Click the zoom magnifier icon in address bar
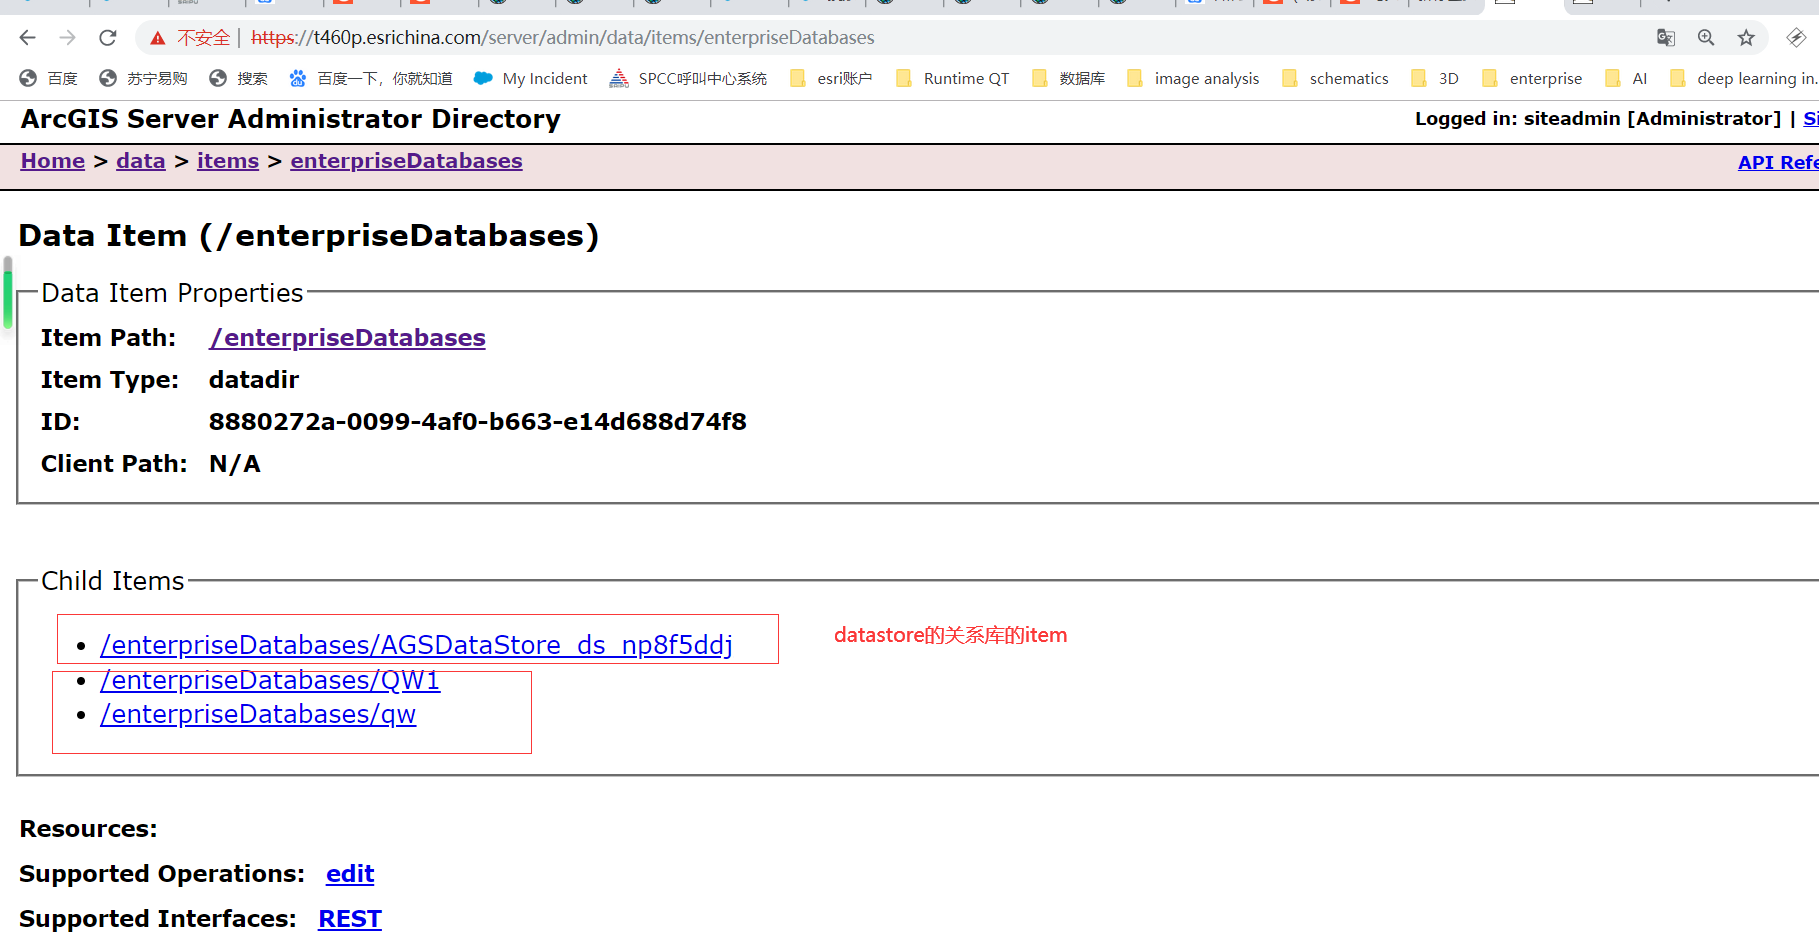The width and height of the screenshot is (1819, 940). tap(1705, 37)
